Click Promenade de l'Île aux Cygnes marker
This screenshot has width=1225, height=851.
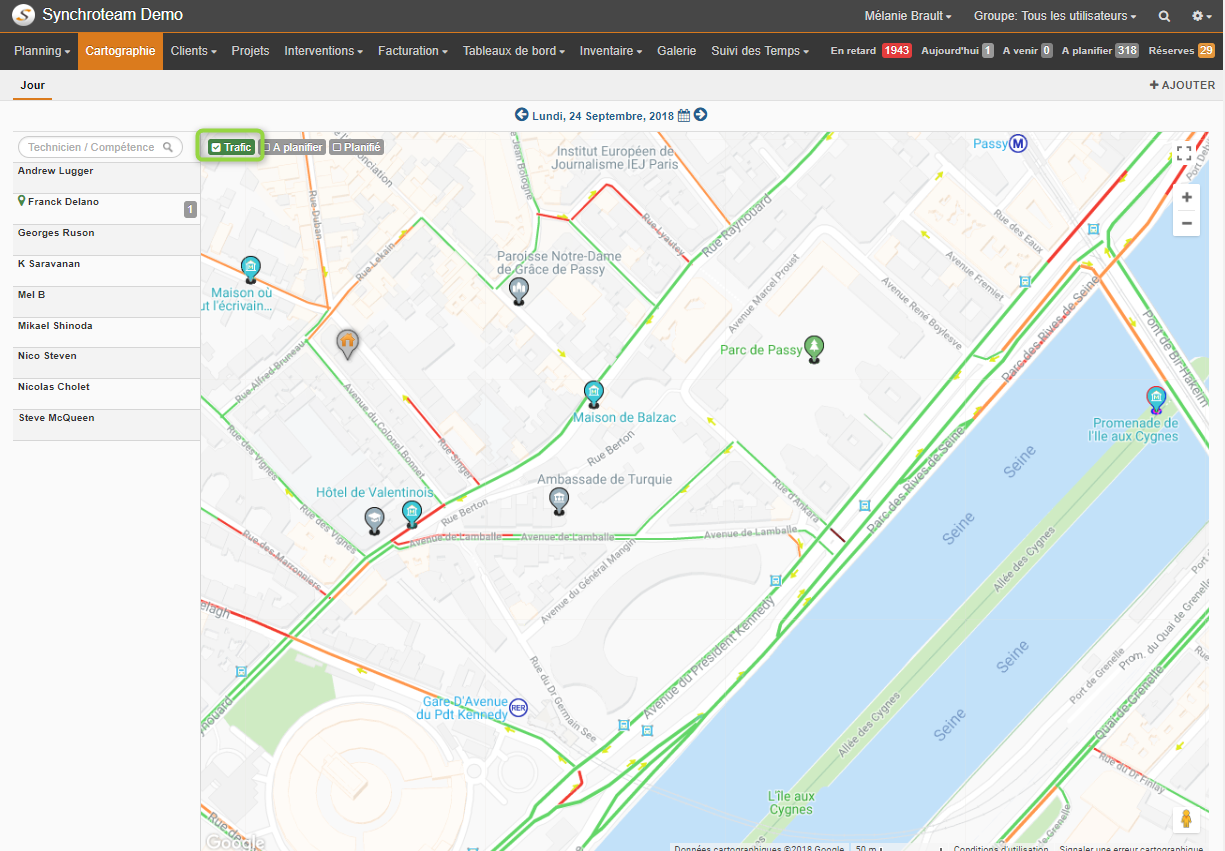(1156, 400)
